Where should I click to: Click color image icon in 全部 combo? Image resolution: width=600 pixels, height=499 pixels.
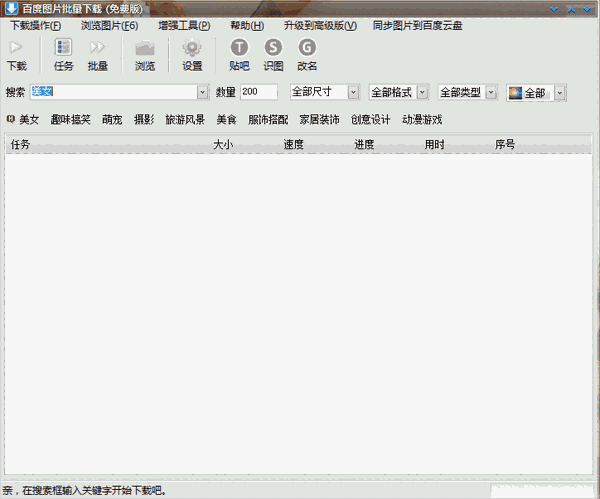[x=515, y=93]
